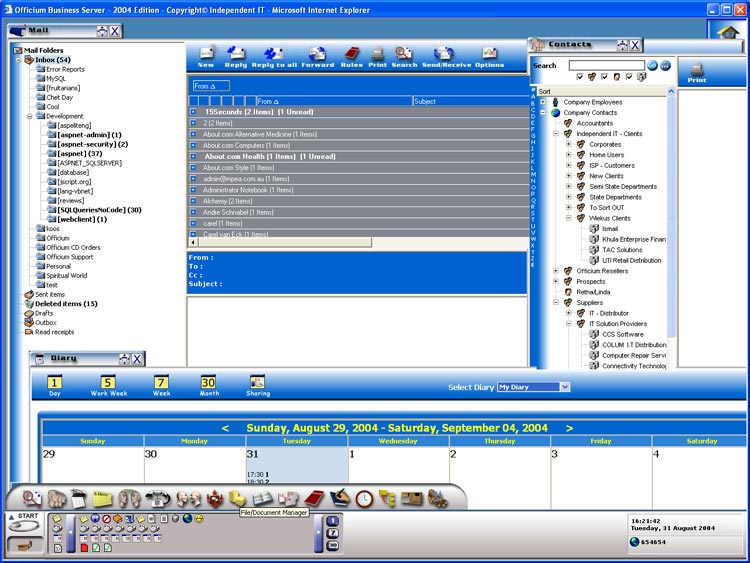Click the 30-day shortcut button in bottom tray
The image size is (750, 563).
point(332,546)
